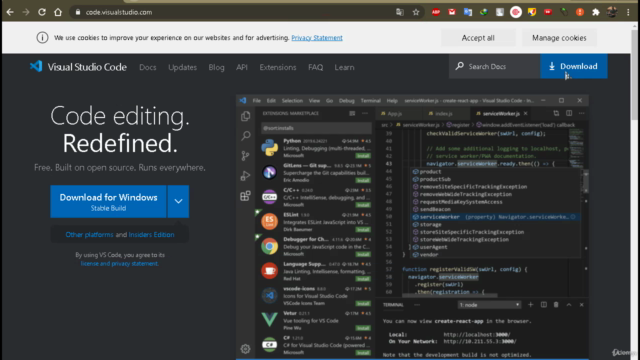Bookmark this page with the star icon
640x360 pixels.
tap(416, 12)
